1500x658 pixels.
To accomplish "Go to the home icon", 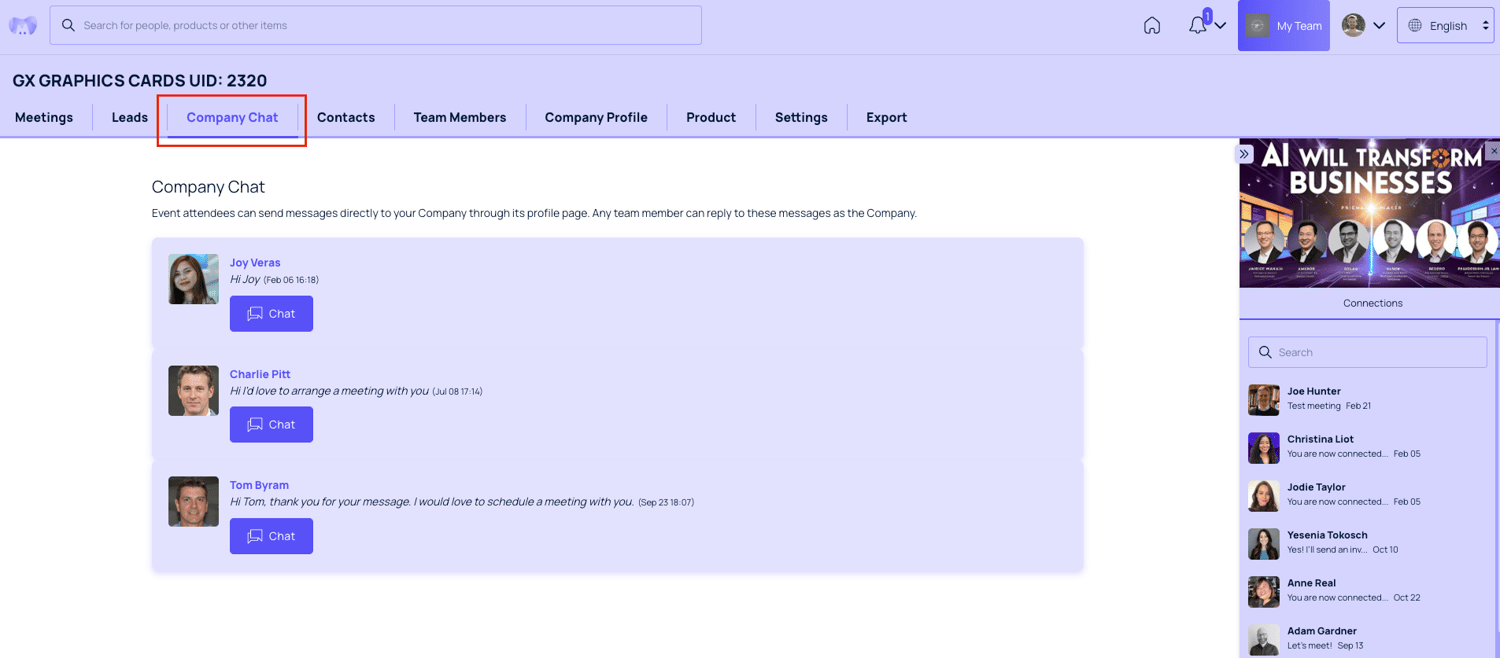I will point(1152,26).
